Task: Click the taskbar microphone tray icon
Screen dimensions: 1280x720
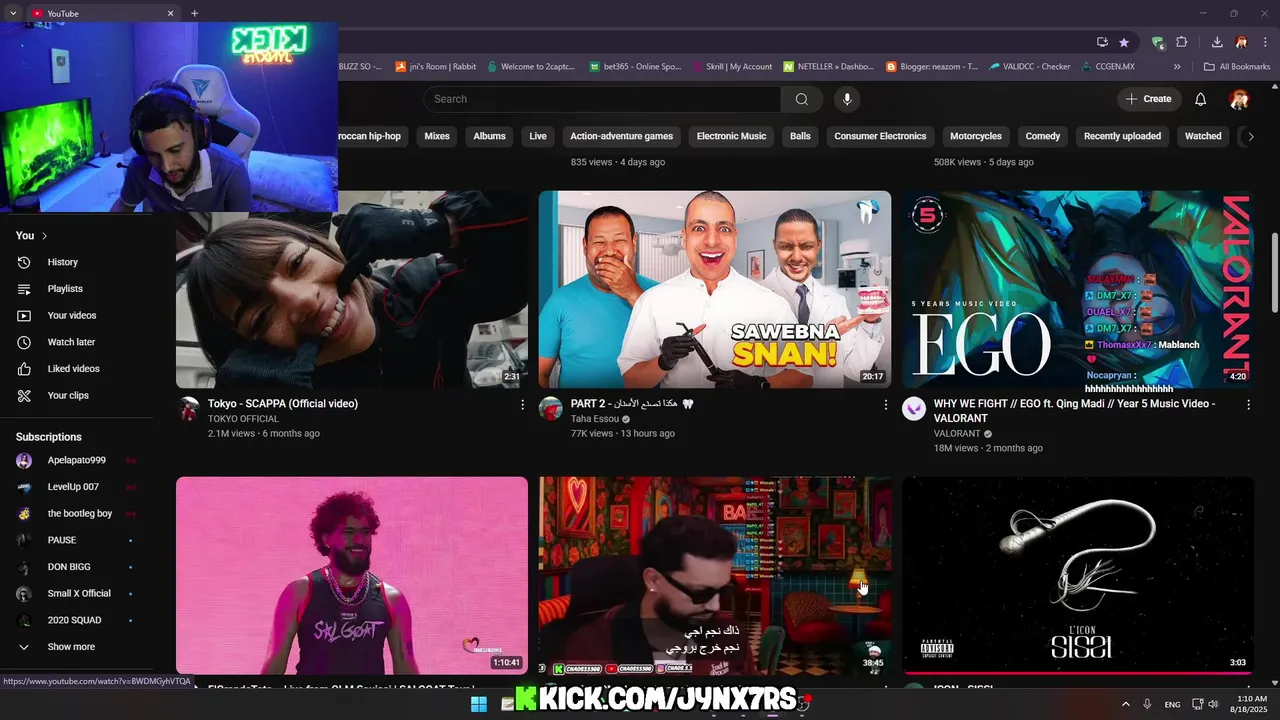Action: [1147, 705]
